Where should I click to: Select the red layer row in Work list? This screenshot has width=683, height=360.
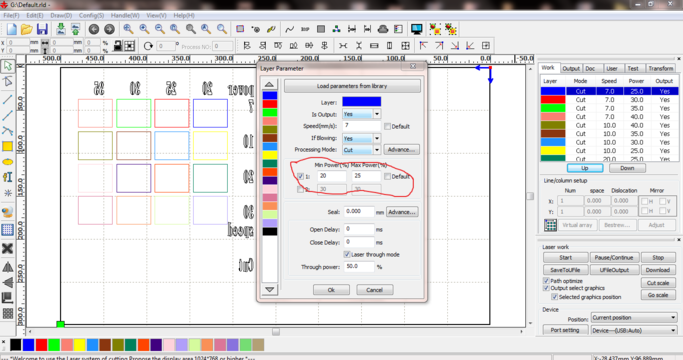[609, 100]
